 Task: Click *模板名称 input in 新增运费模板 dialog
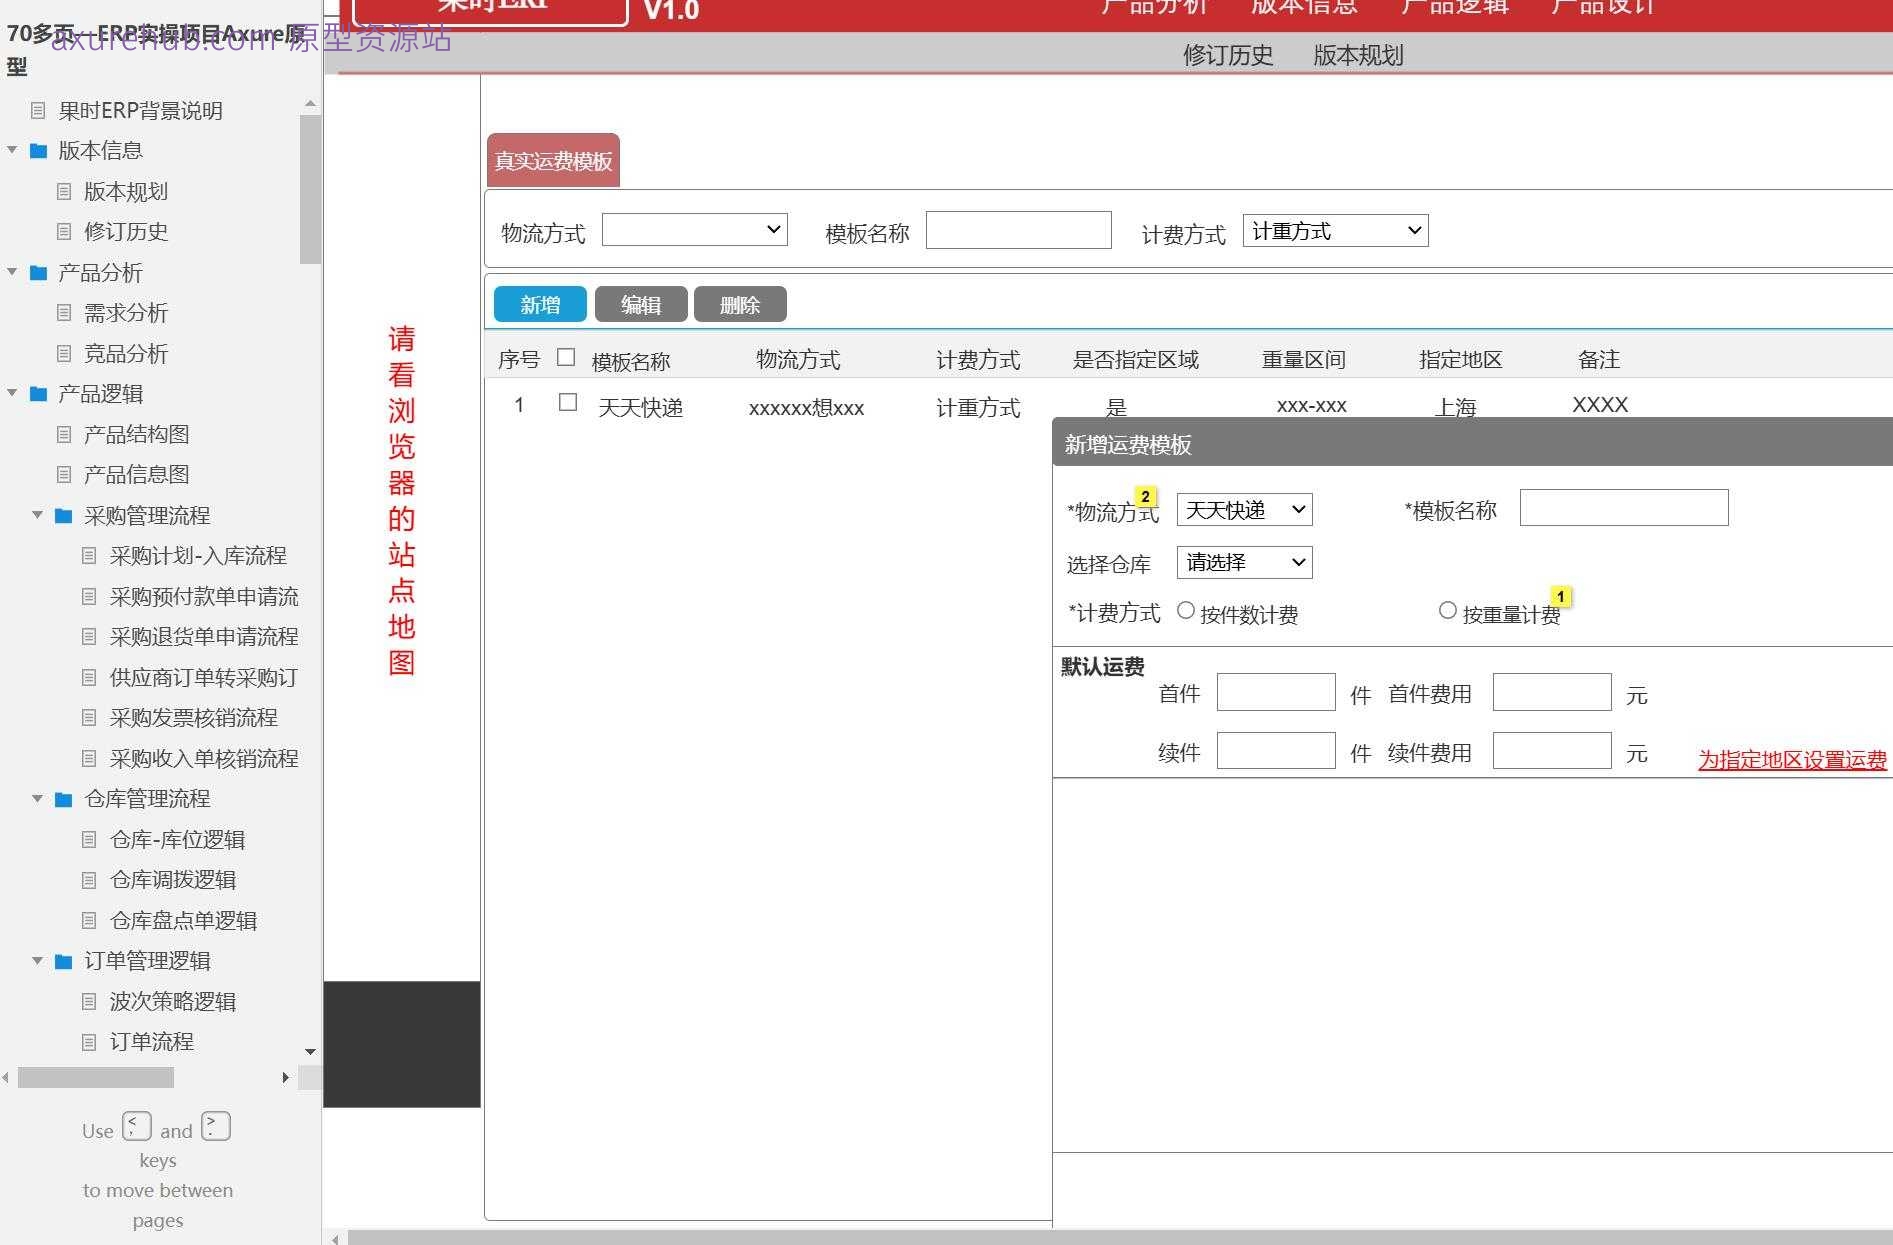(1624, 507)
